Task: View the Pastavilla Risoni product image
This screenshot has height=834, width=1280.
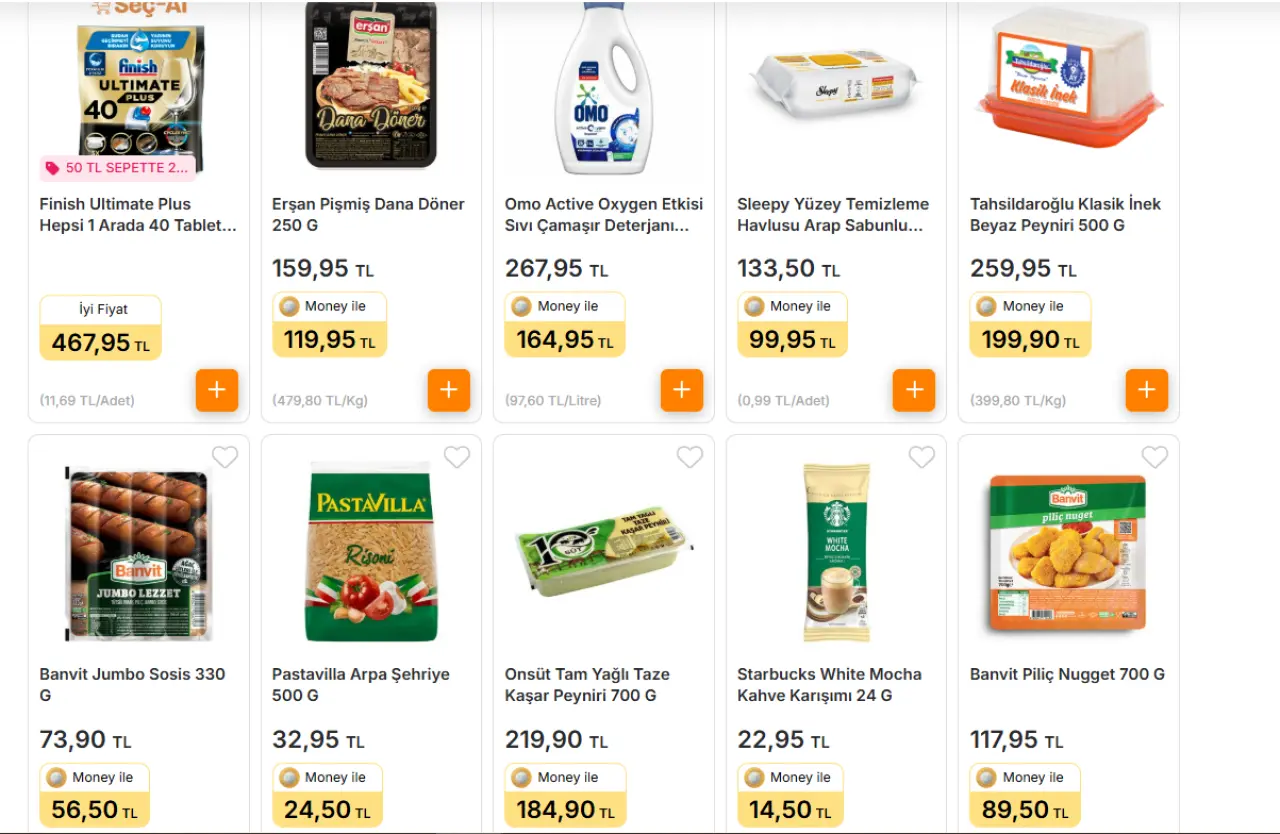Action: tap(371, 553)
